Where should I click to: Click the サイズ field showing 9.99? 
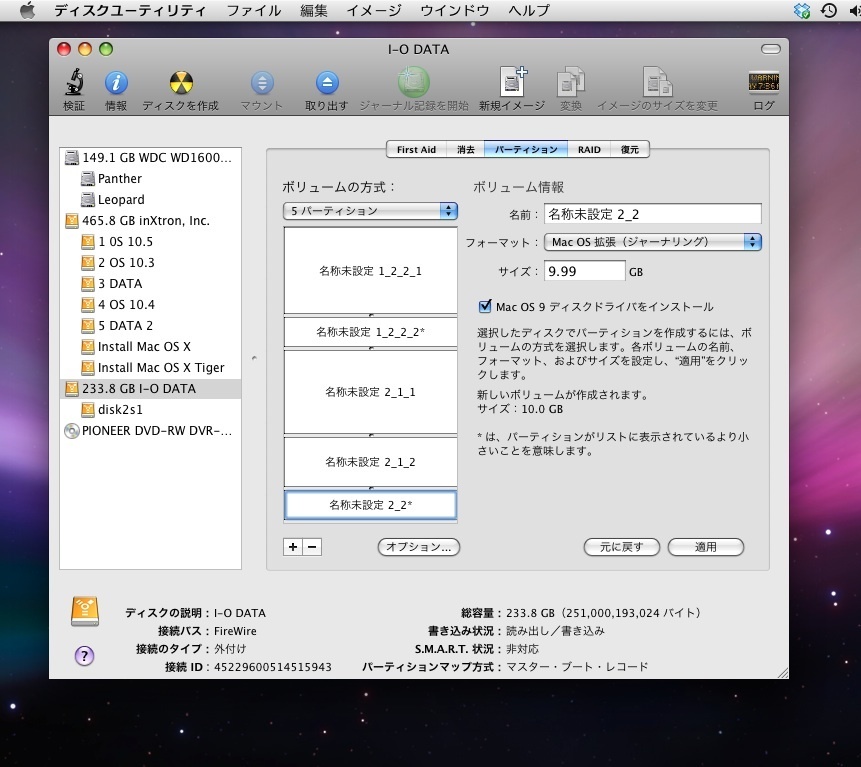[584, 271]
